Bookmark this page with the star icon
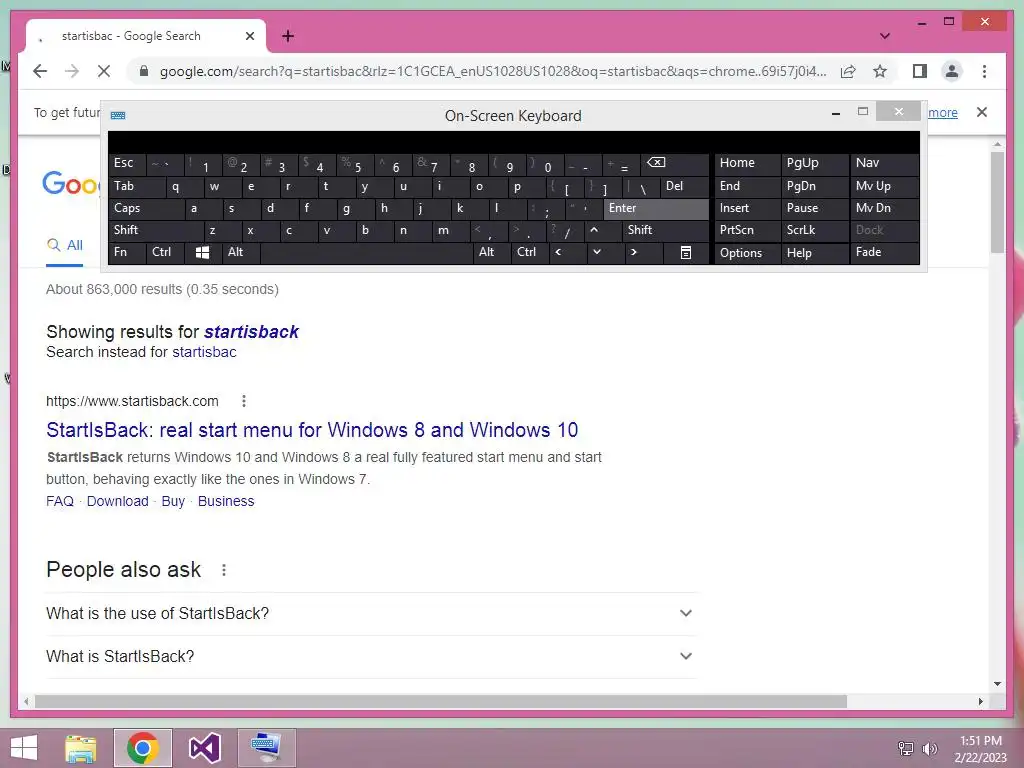This screenshot has height=768, width=1024. 880,71
